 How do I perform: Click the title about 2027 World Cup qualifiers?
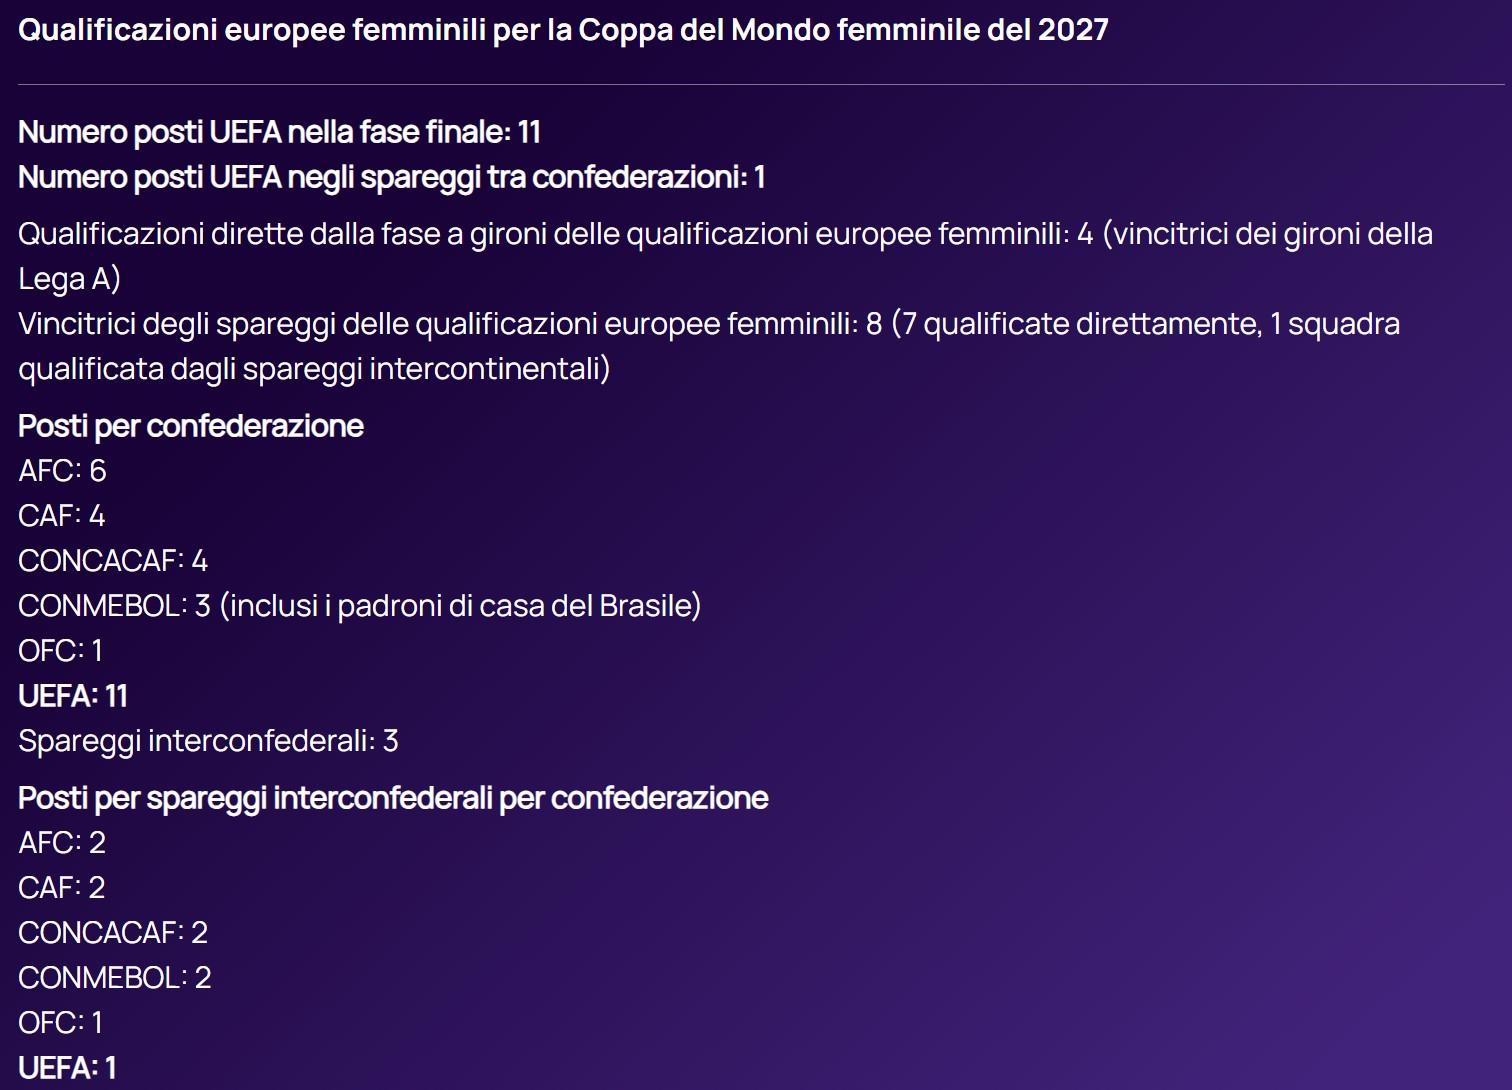click(563, 30)
